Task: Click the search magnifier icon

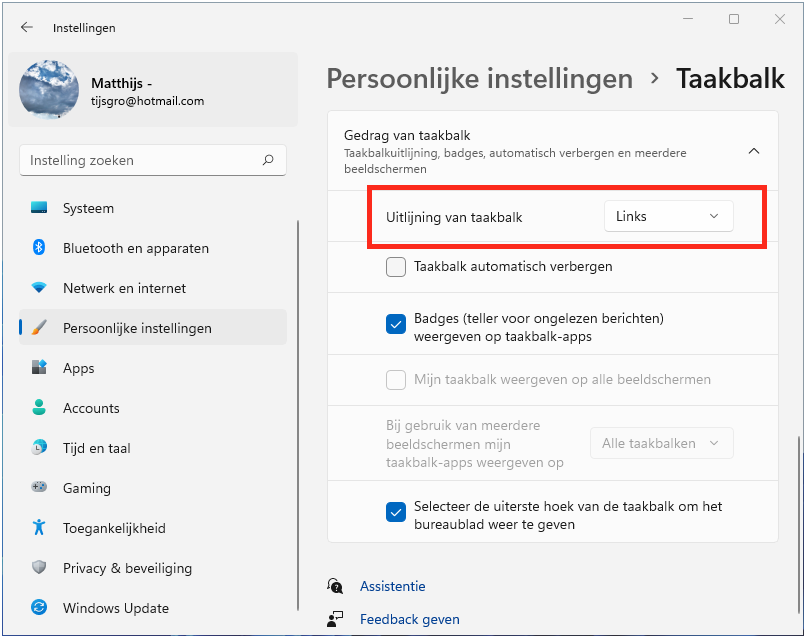Action: coord(268,160)
